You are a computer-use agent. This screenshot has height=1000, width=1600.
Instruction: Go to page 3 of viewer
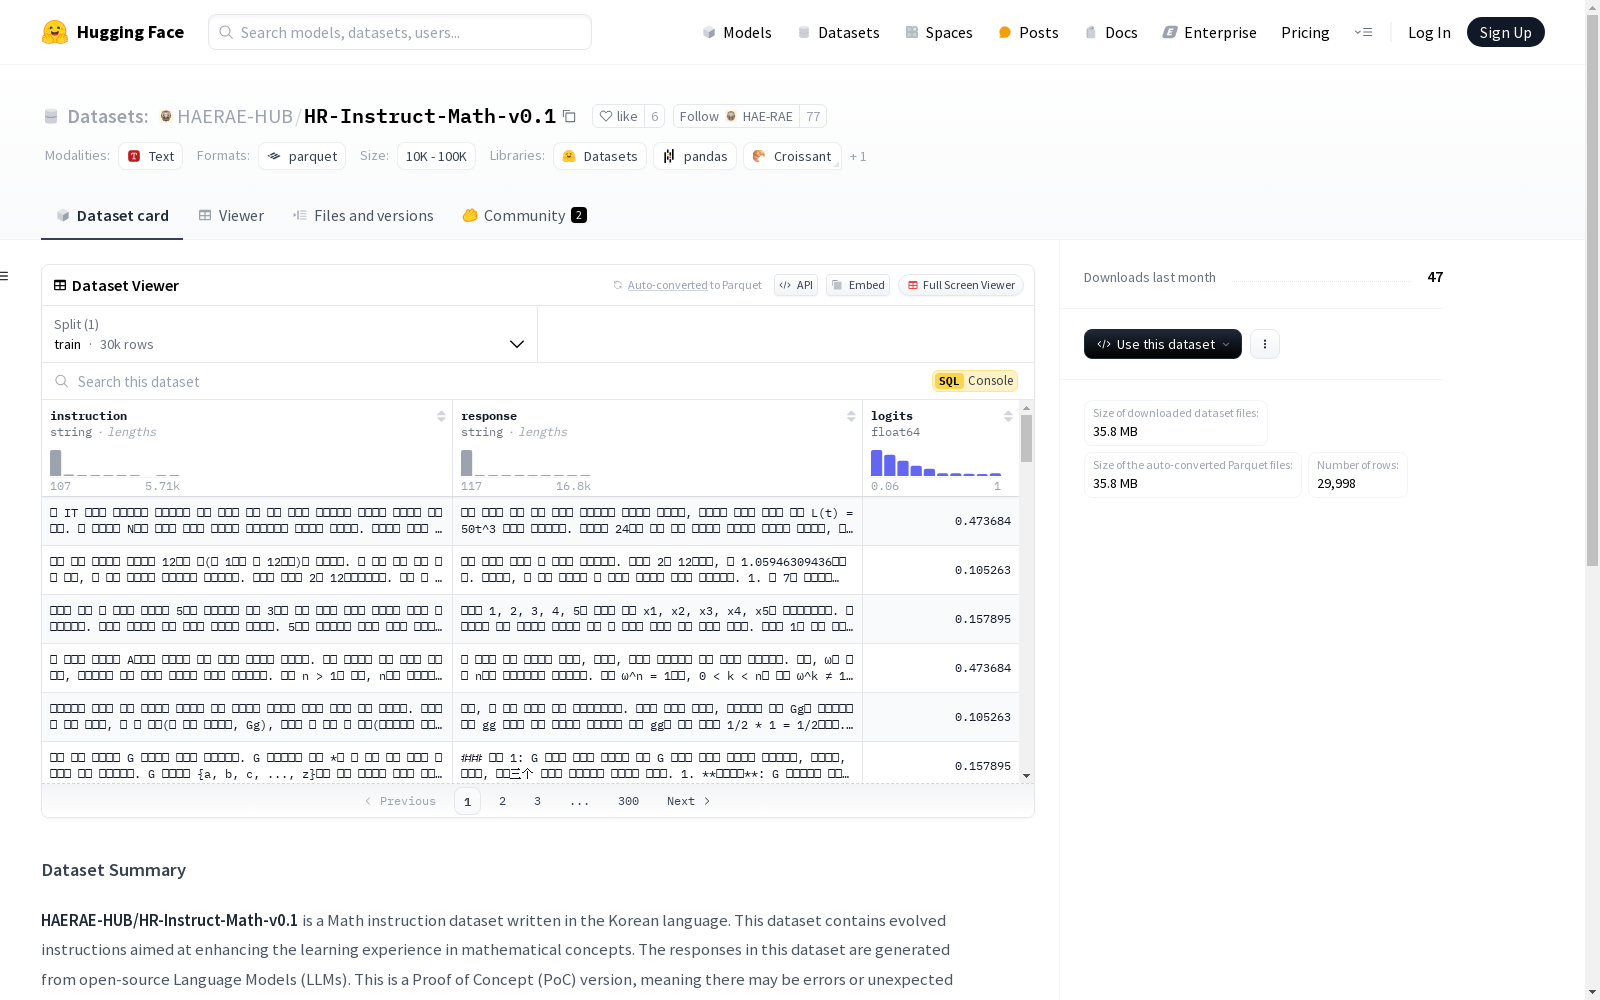(x=537, y=801)
